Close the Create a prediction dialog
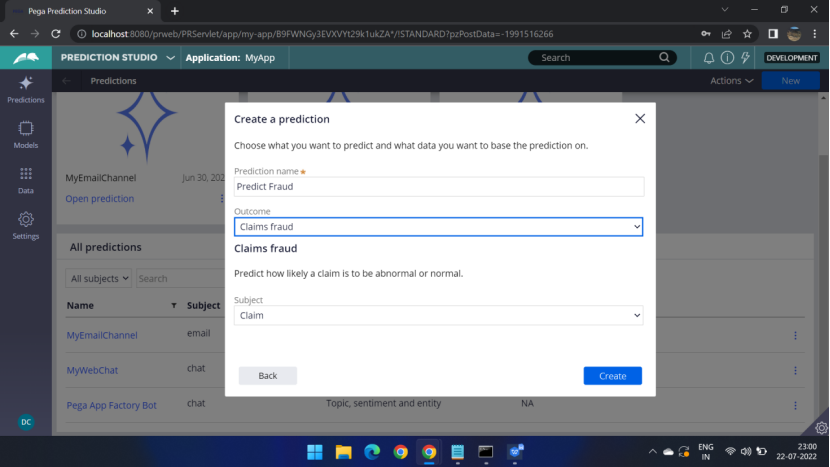830x467 pixels. click(640, 119)
